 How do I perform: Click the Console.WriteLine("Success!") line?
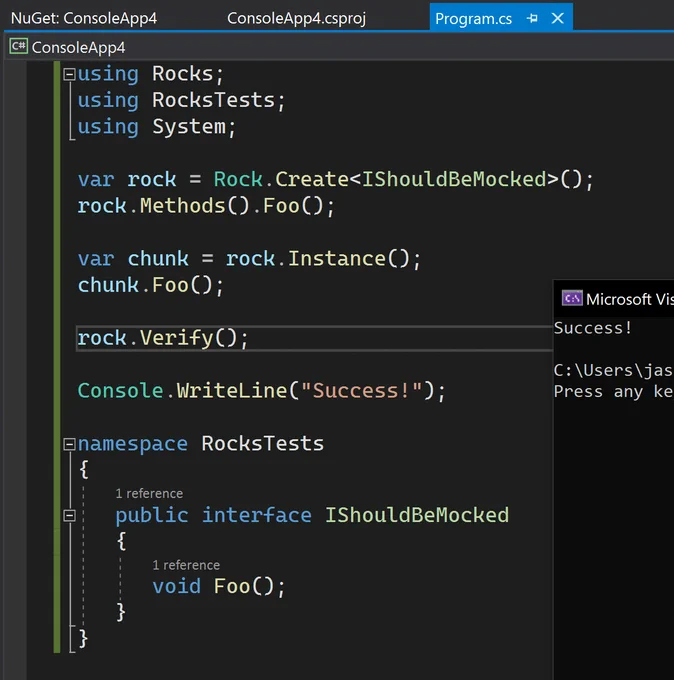[x=262, y=391]
